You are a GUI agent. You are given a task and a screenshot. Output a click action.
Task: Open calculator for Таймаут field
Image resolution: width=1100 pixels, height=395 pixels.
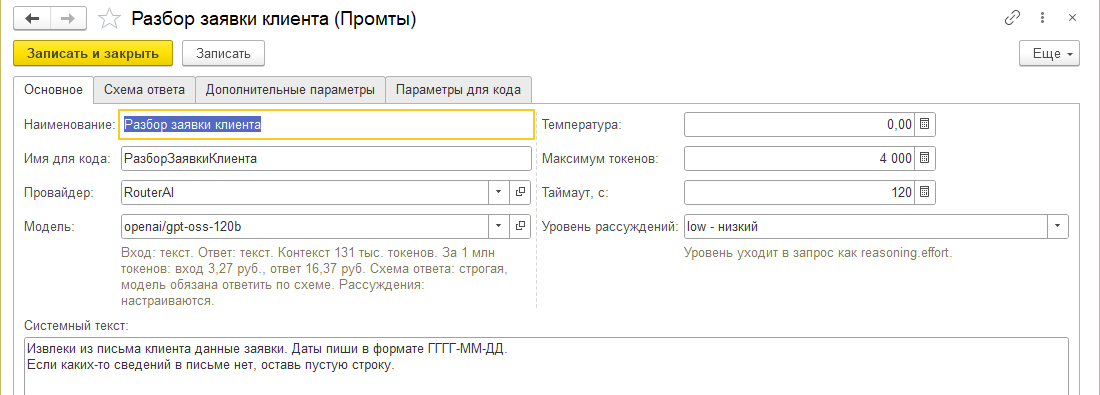925,192
